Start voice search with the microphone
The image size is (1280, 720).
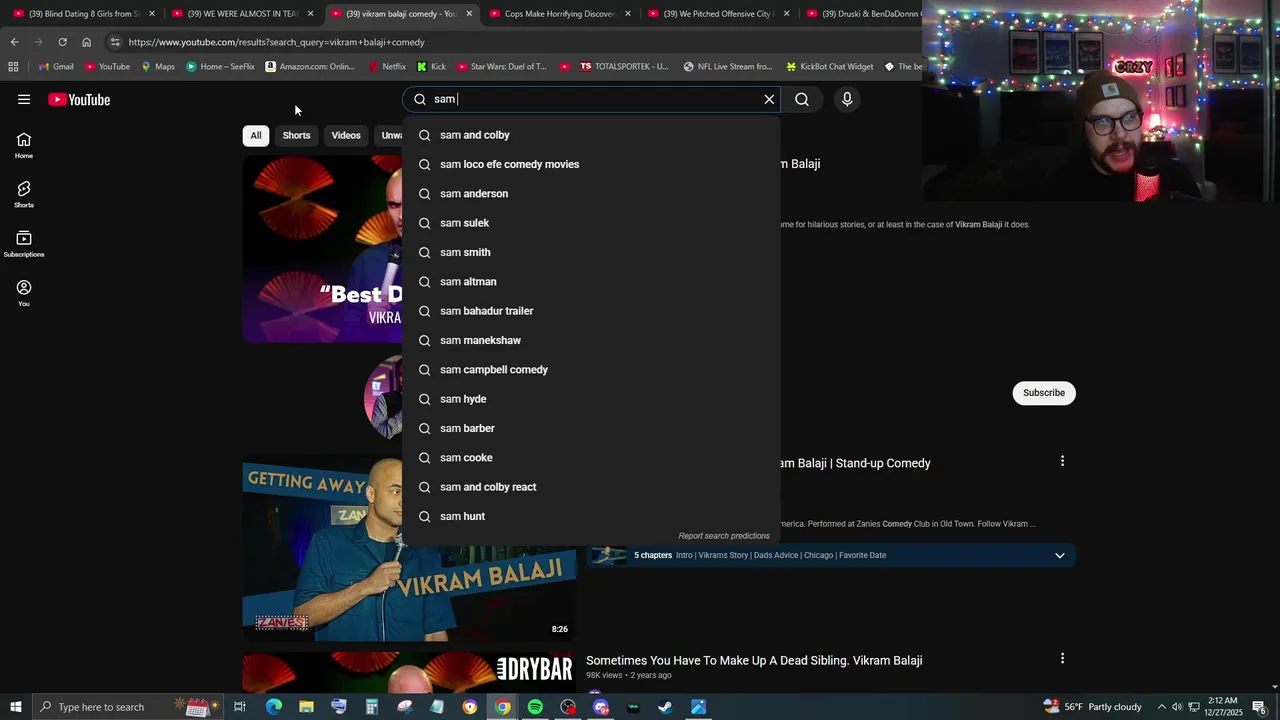point(847,99)
